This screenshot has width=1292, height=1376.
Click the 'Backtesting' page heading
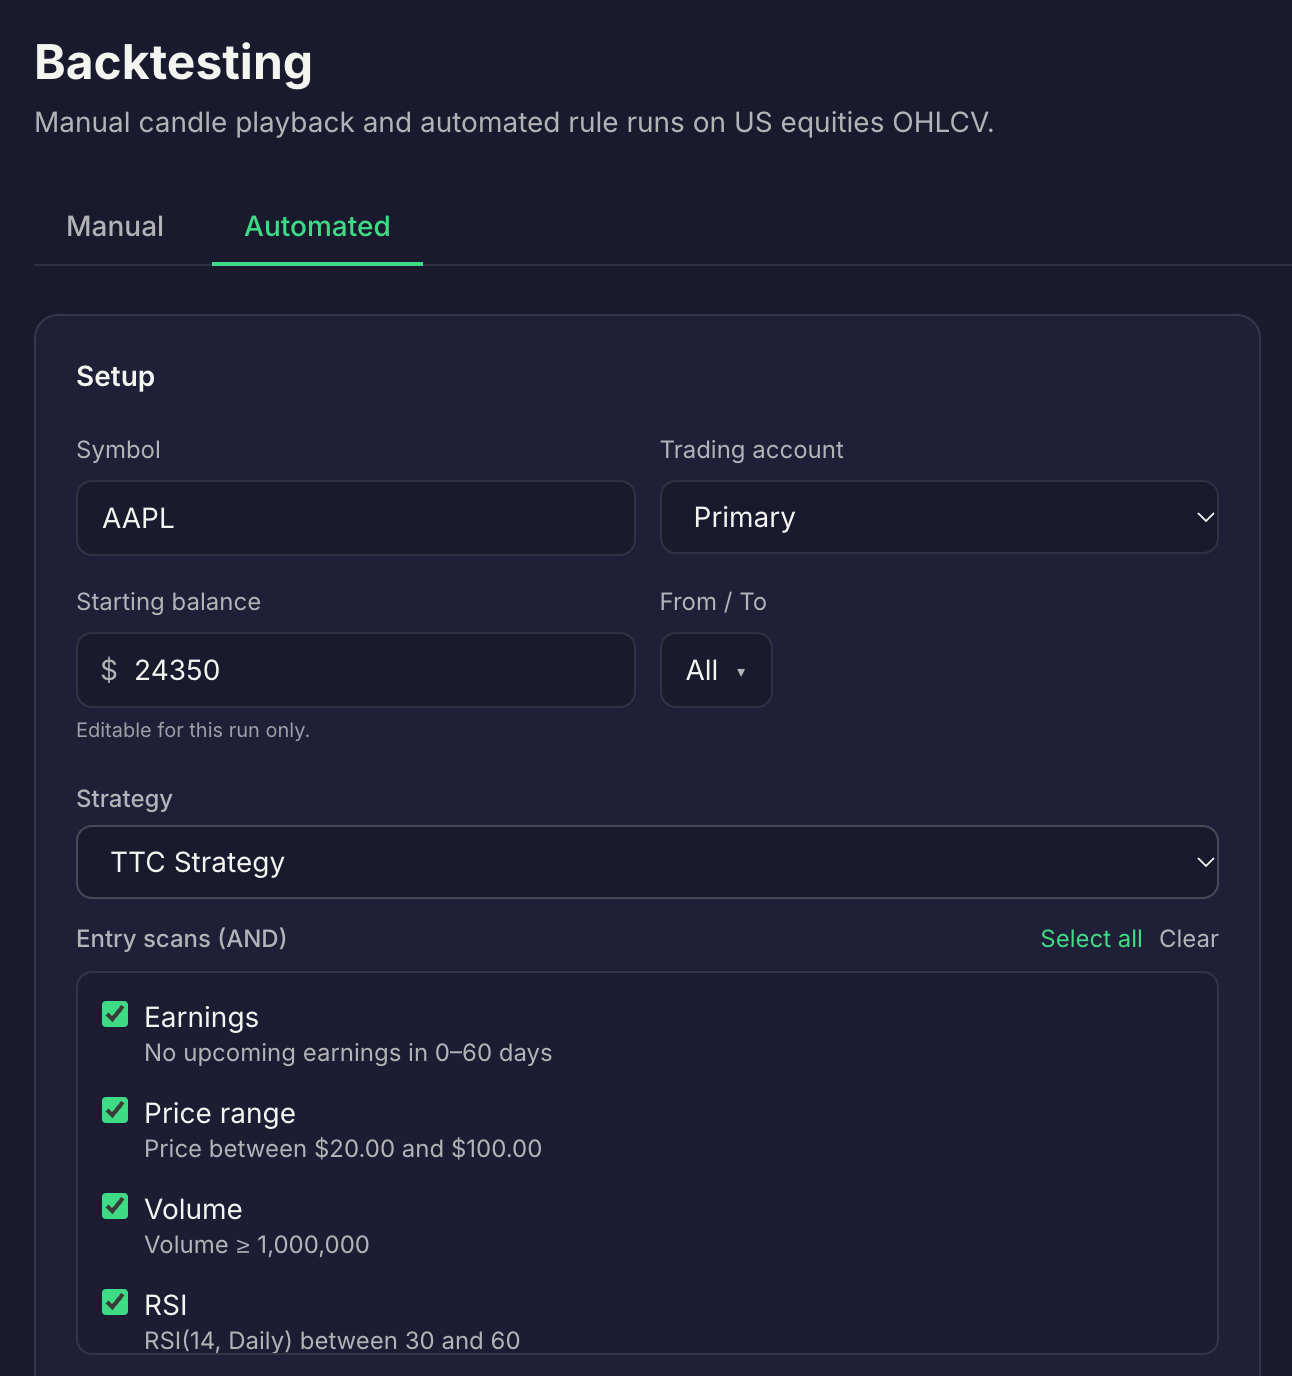(174, 62)
